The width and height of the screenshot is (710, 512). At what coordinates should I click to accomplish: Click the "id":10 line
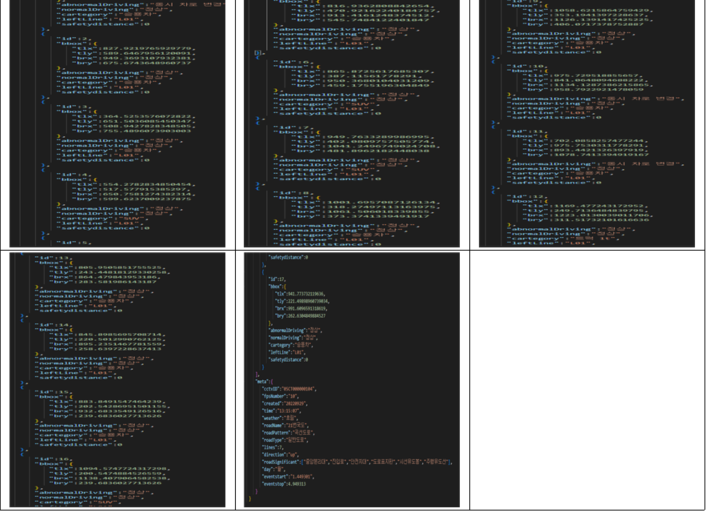tap(527, 66)
